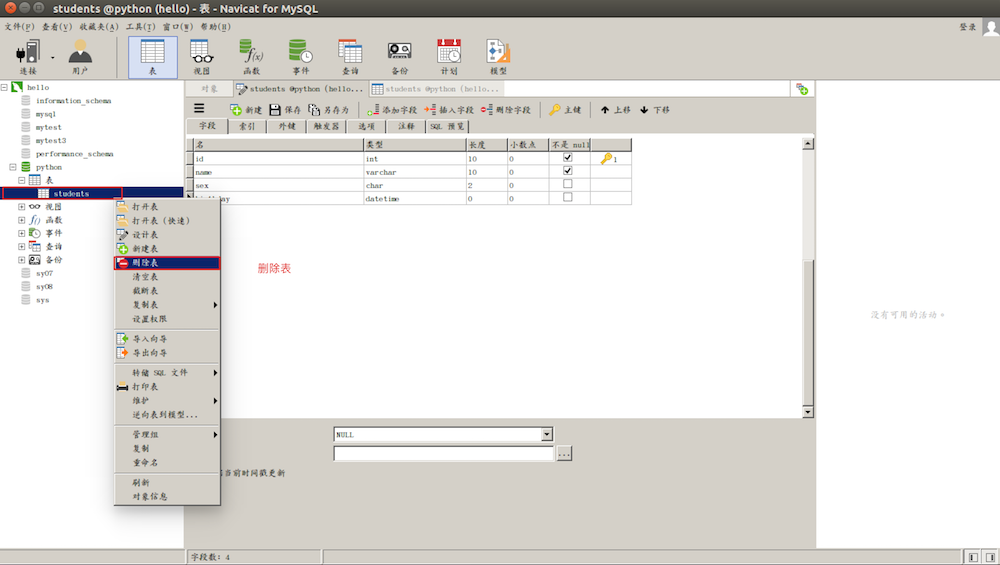The width and height of the screenshot is (1000, 565).
Task: Enable not-null checkbox for sex field
Action: [568, 184]
